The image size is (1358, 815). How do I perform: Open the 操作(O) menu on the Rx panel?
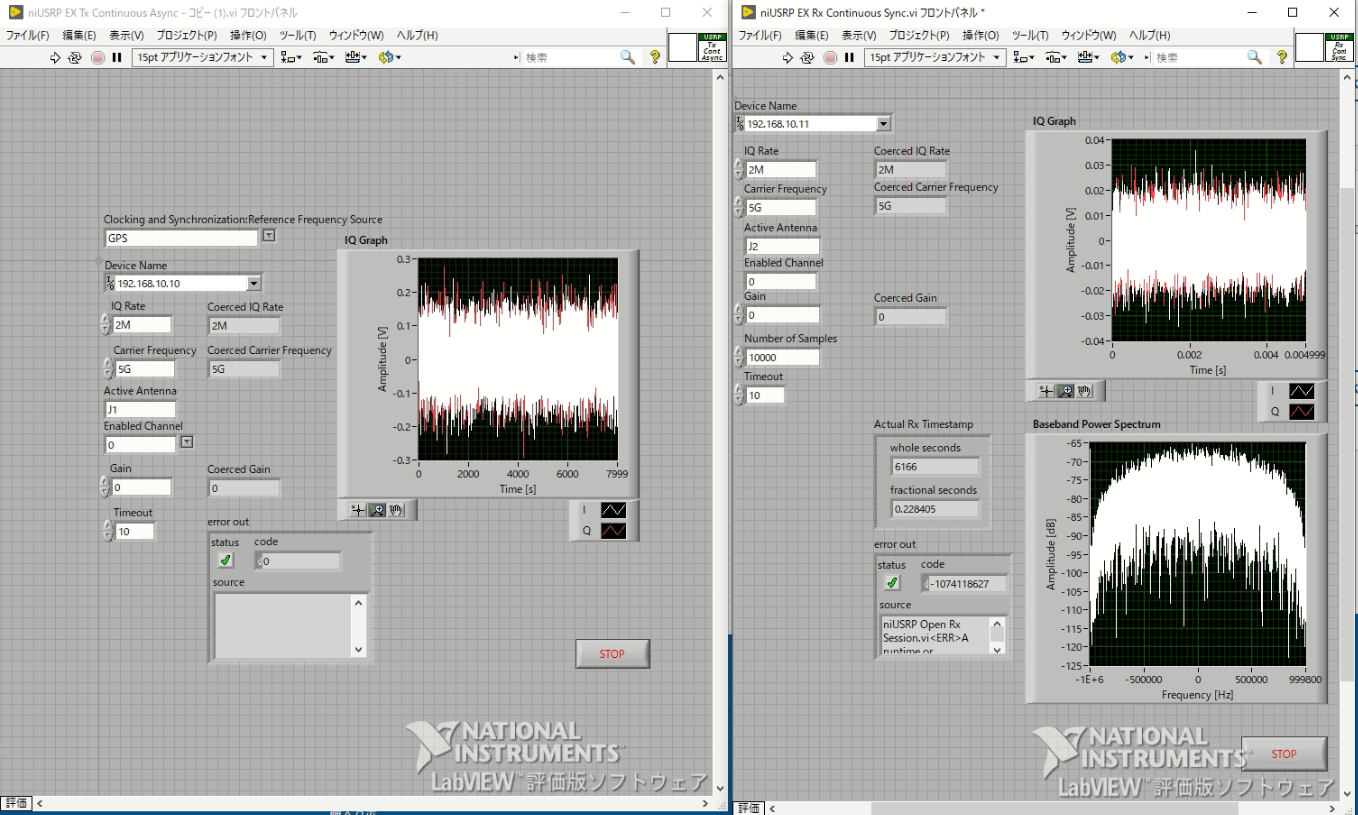coord(980,35)
